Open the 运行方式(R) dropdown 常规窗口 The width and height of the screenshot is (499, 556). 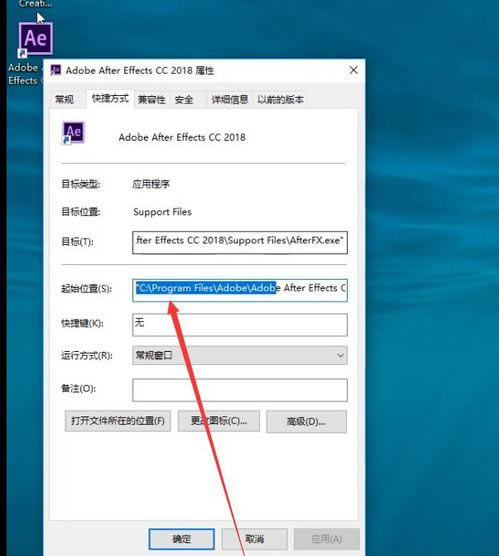[240, 355]
